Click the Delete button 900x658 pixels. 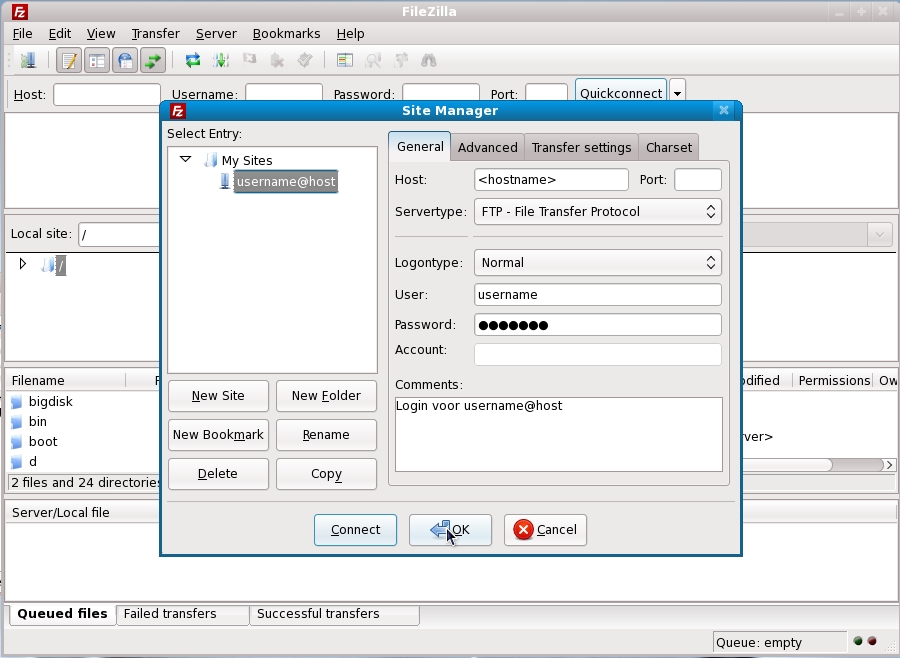pos(218,474)
